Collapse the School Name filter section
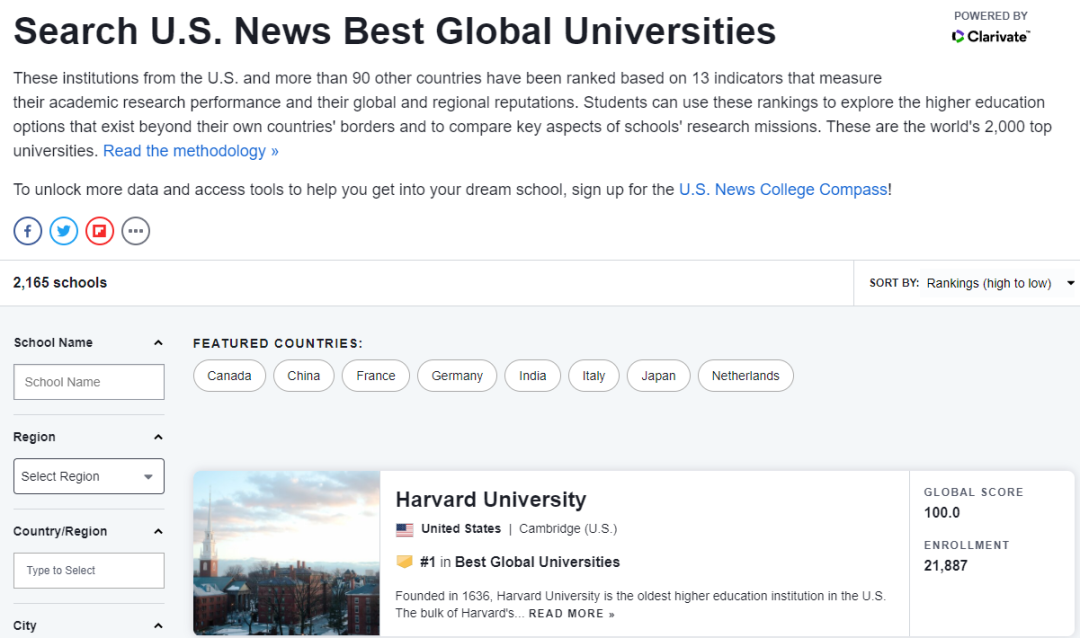Screen dimensions: 1080x638 [x=158, y=342]
